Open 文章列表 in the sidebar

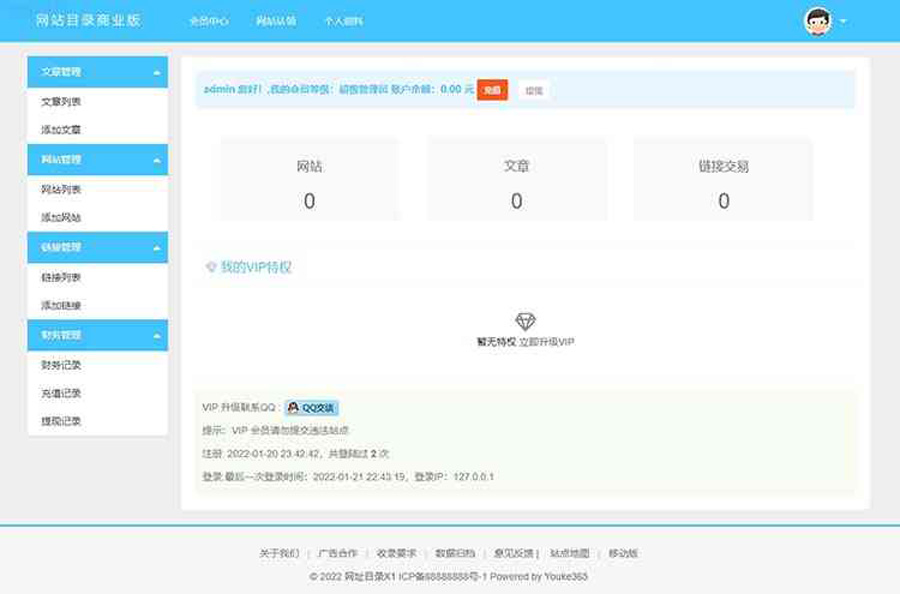pos(61,102)
